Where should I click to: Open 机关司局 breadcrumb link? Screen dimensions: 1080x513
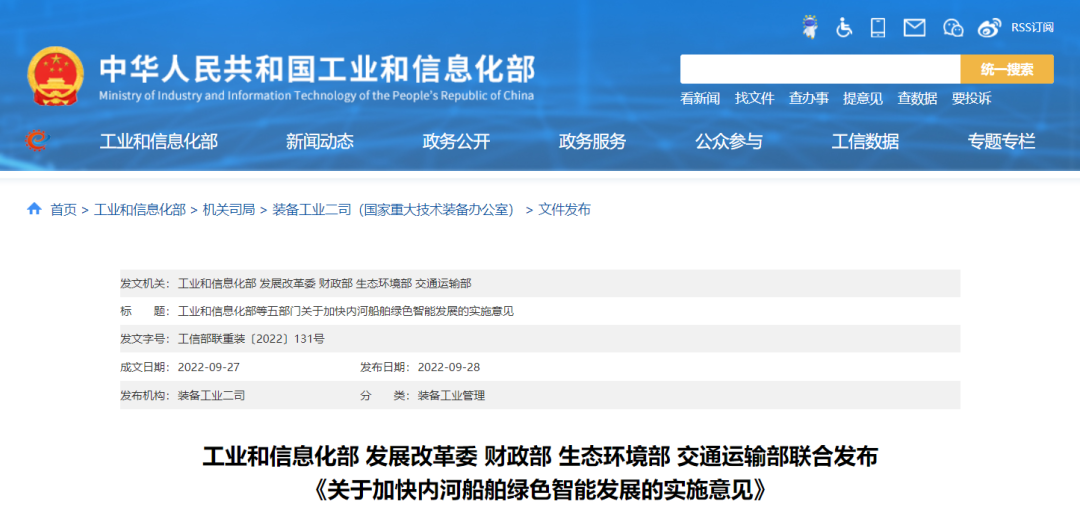[229, 210]
